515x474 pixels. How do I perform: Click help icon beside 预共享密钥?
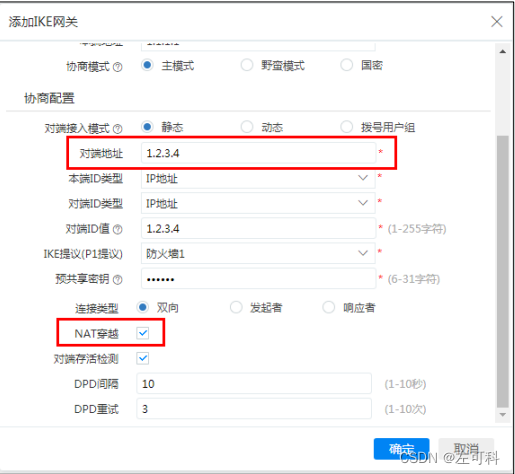117,280
